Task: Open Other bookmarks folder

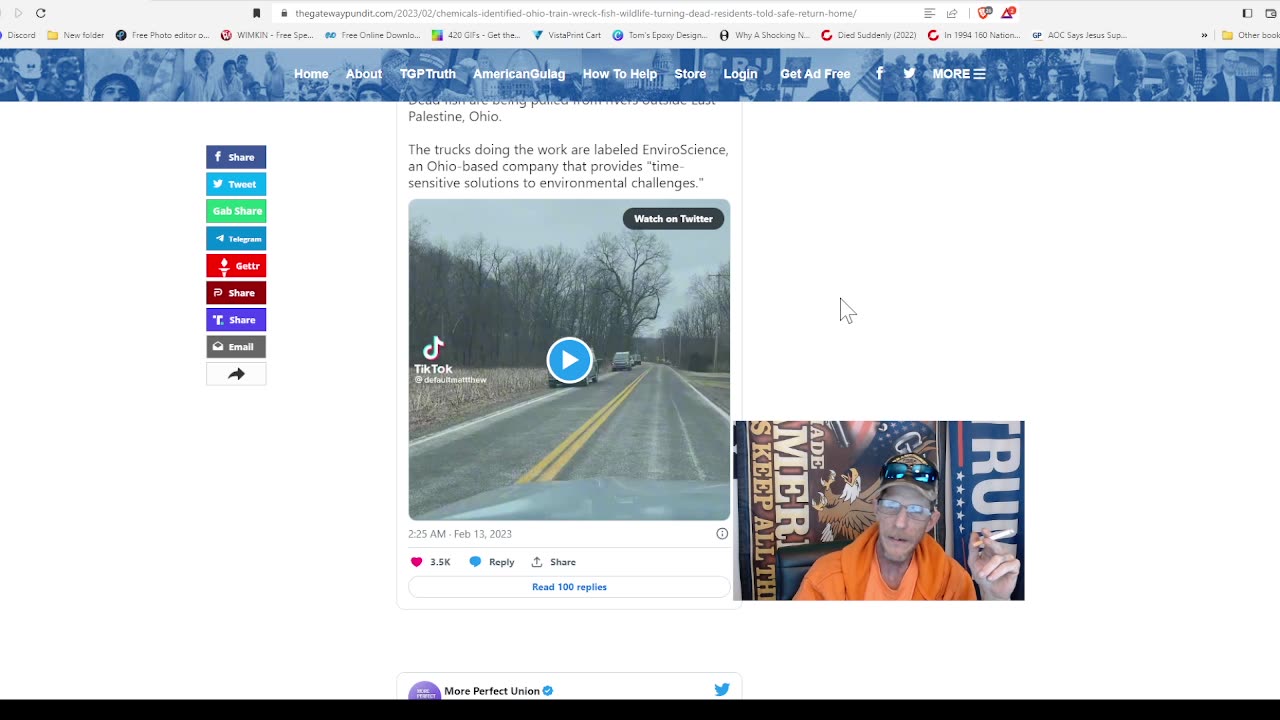Action: [1250, 35]
